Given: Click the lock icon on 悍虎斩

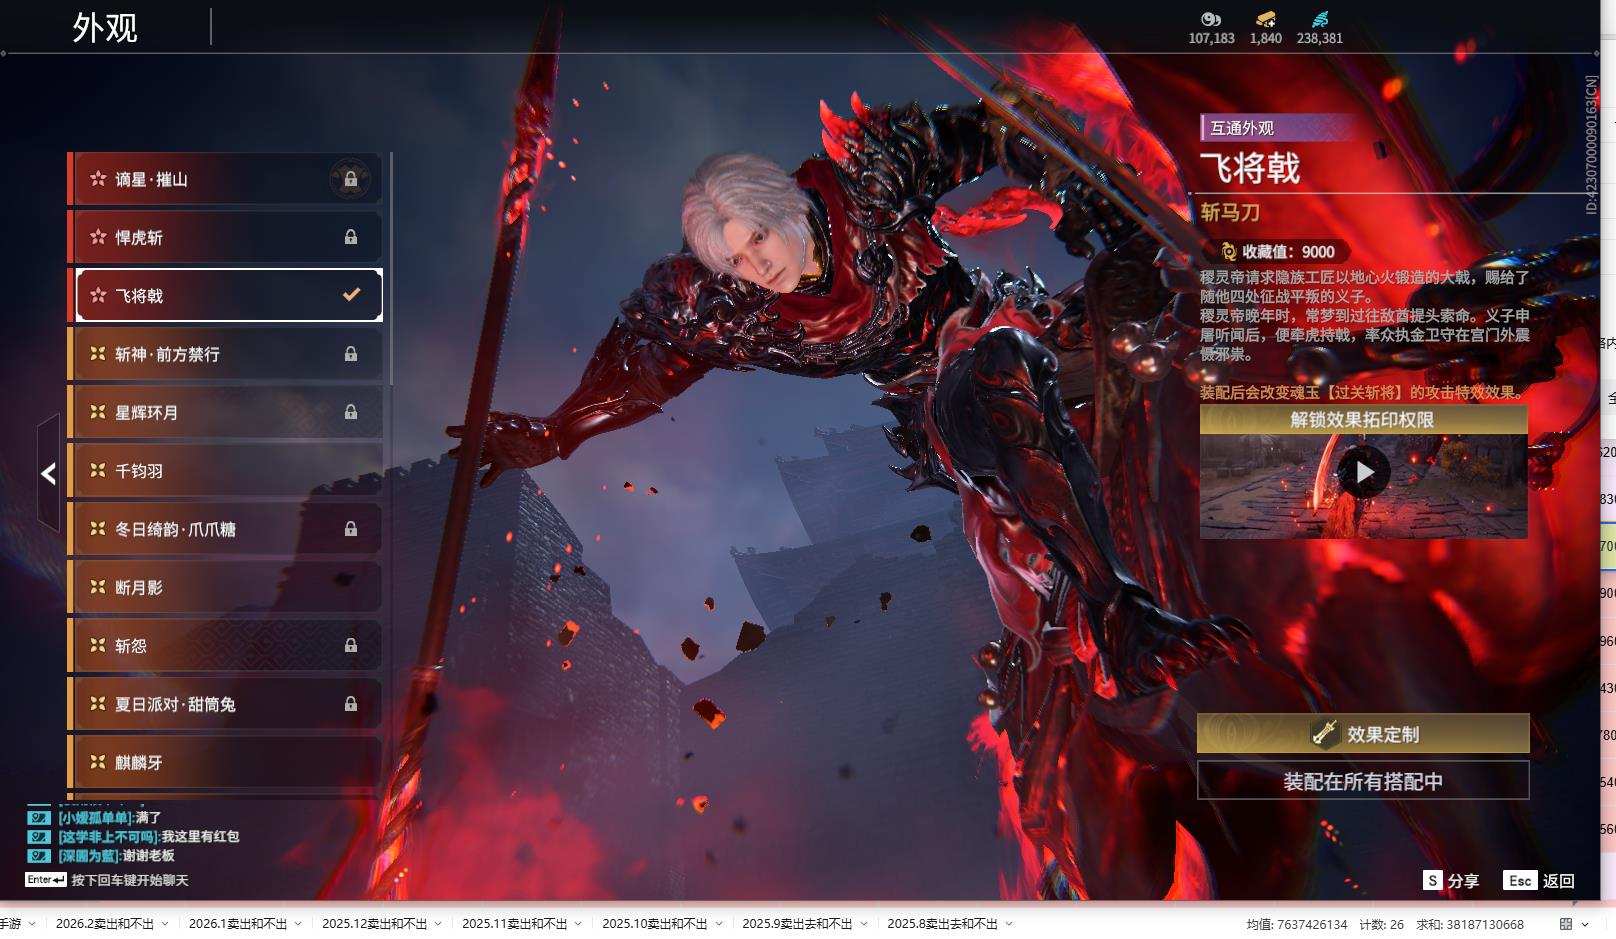Looking at the screenshot, I should click(351, 237).
